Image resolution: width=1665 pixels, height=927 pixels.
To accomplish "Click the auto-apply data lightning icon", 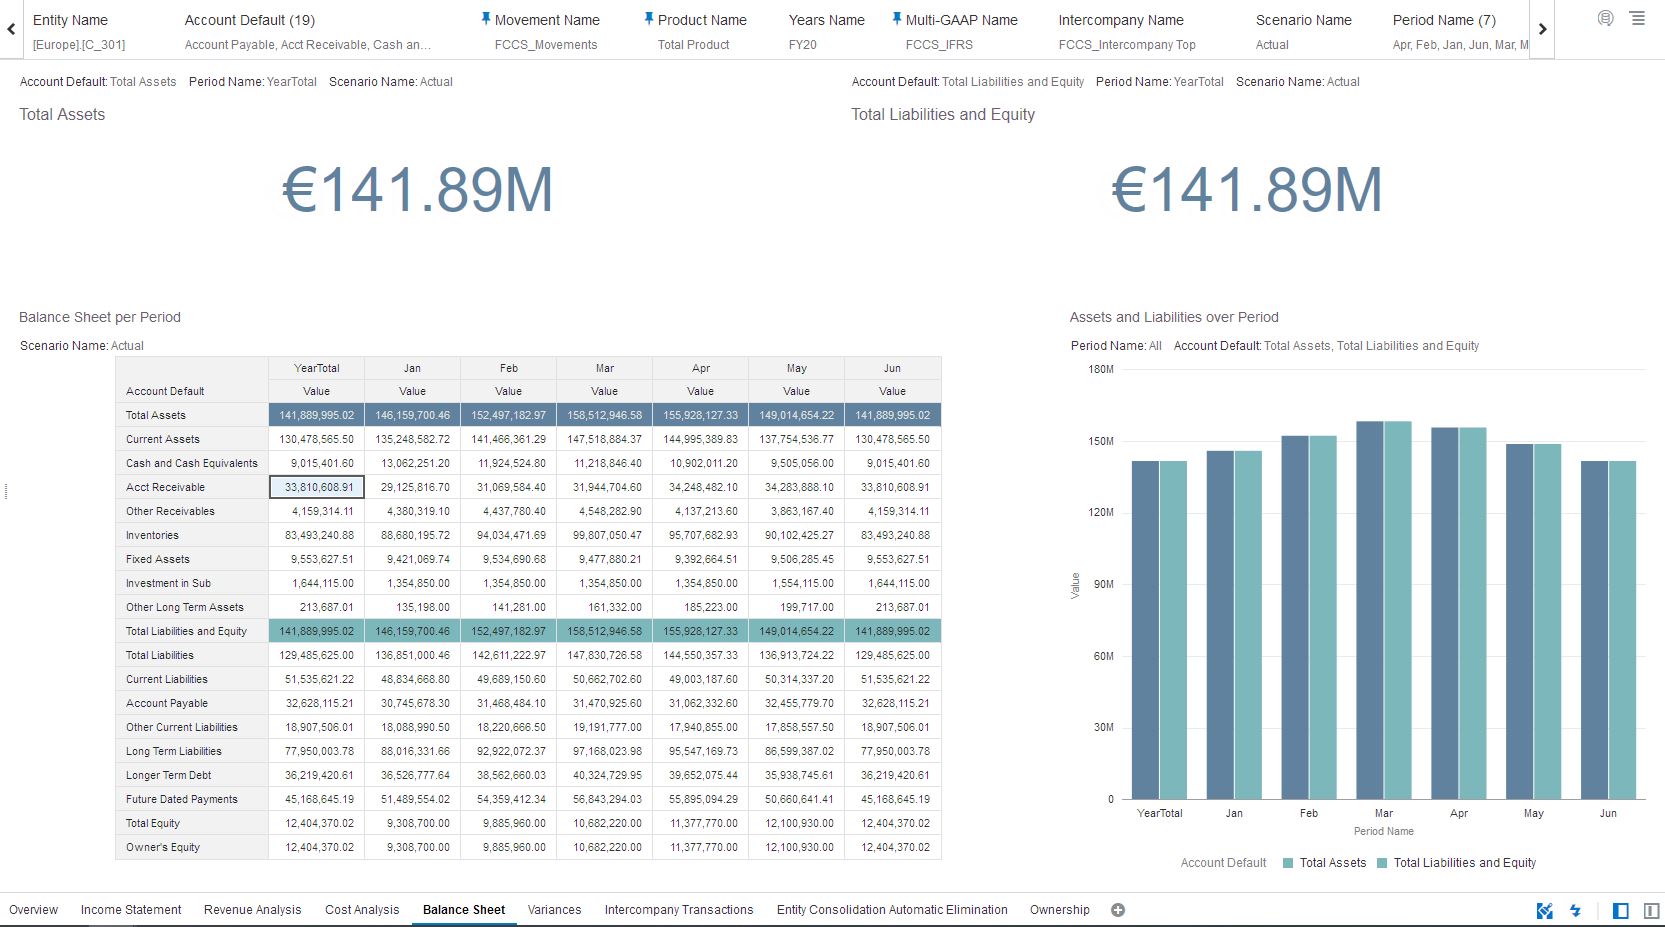I will pyautogui.click(x=1576, y=910).
